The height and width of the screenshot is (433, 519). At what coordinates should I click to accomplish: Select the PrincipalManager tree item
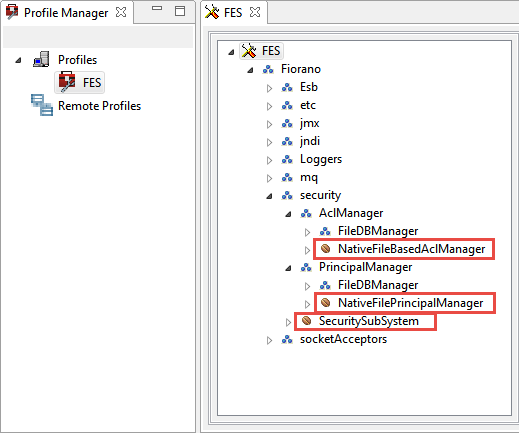(365, 267)
